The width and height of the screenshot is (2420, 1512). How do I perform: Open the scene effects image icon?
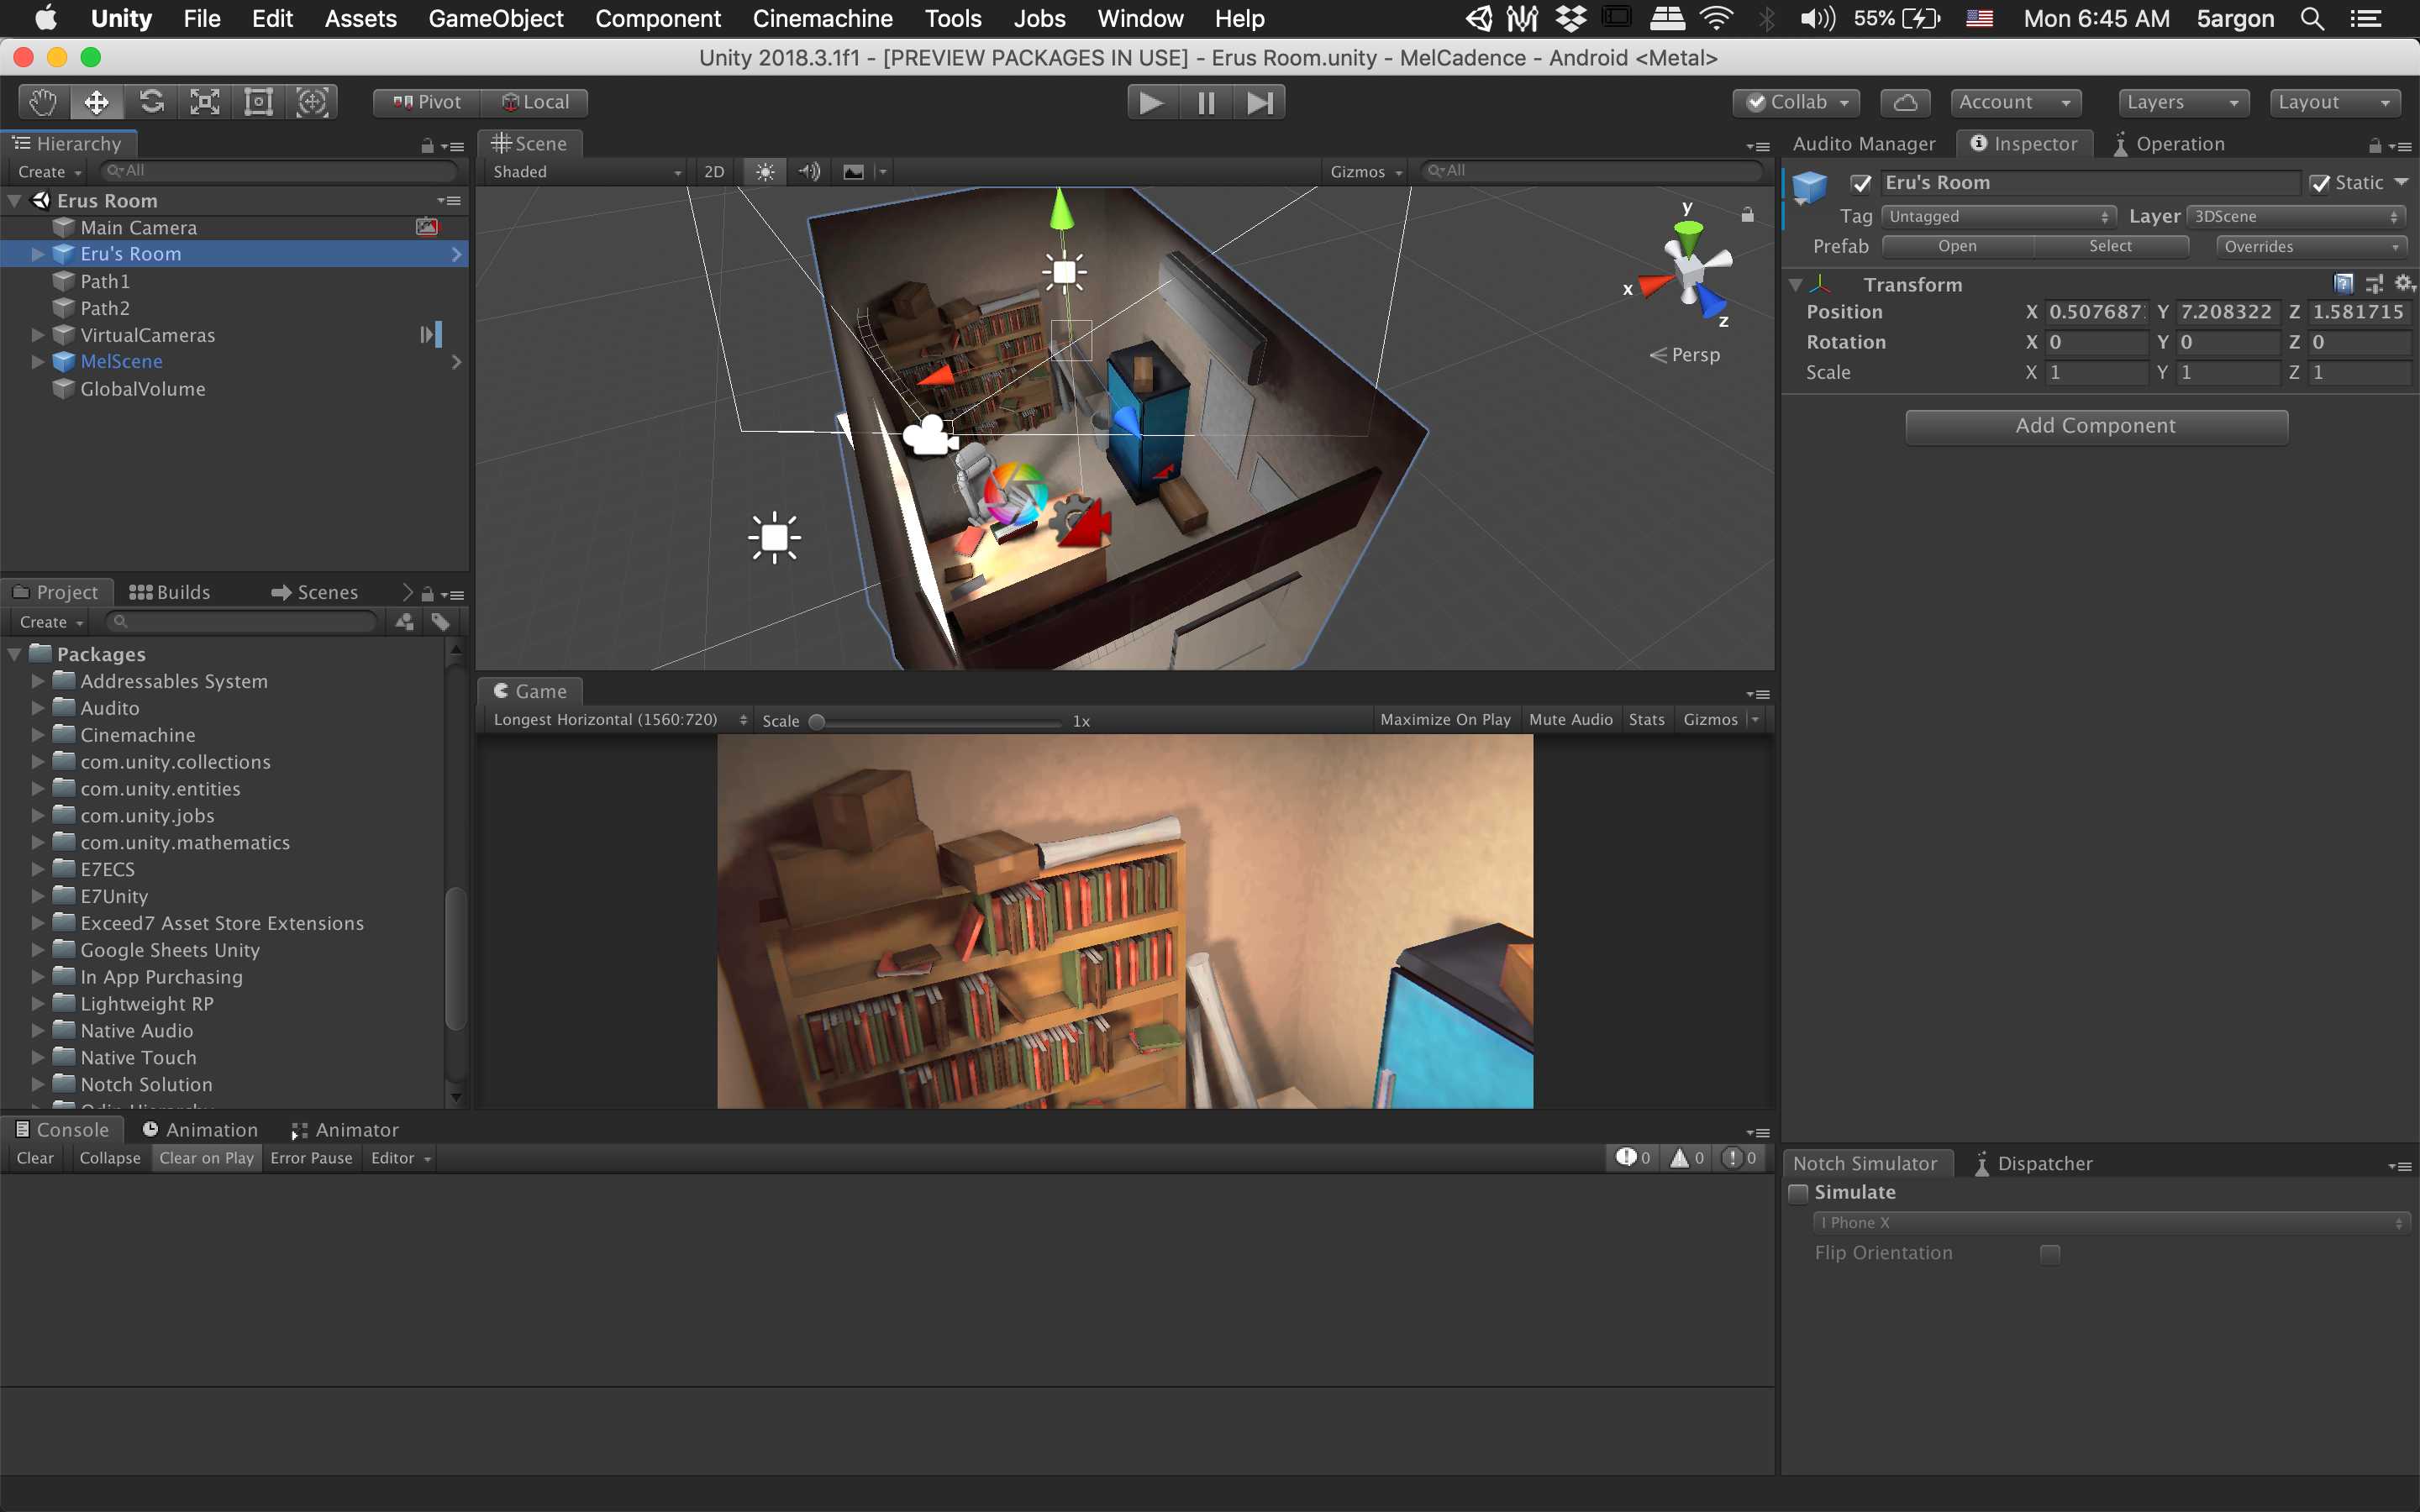(x=853, y=172)
